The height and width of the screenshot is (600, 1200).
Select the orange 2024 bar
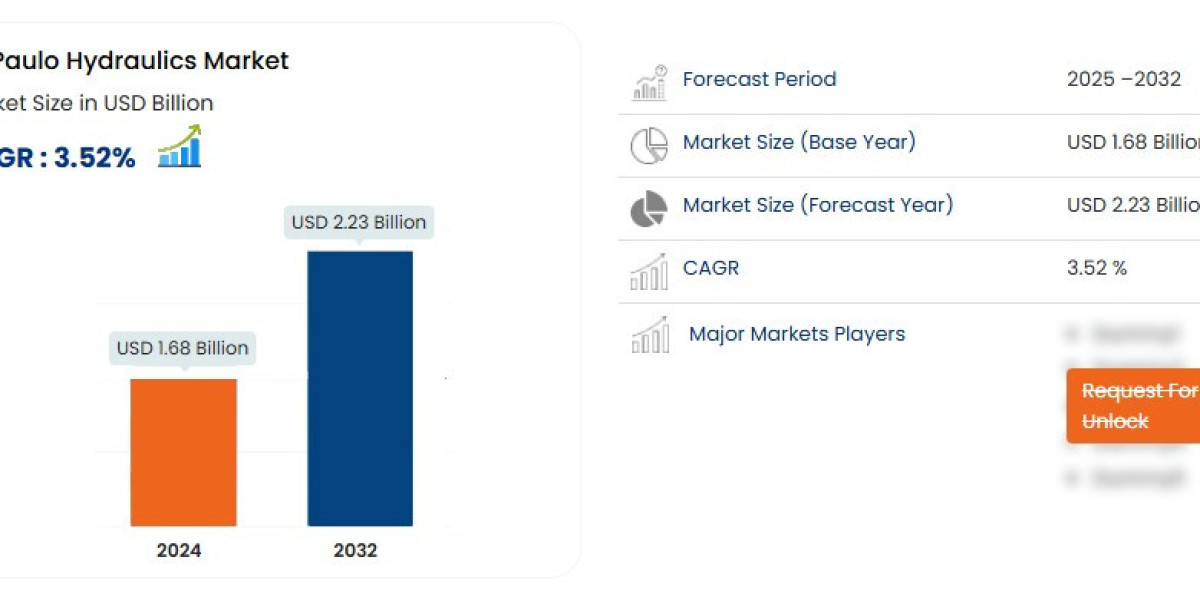tap(184, 452)
